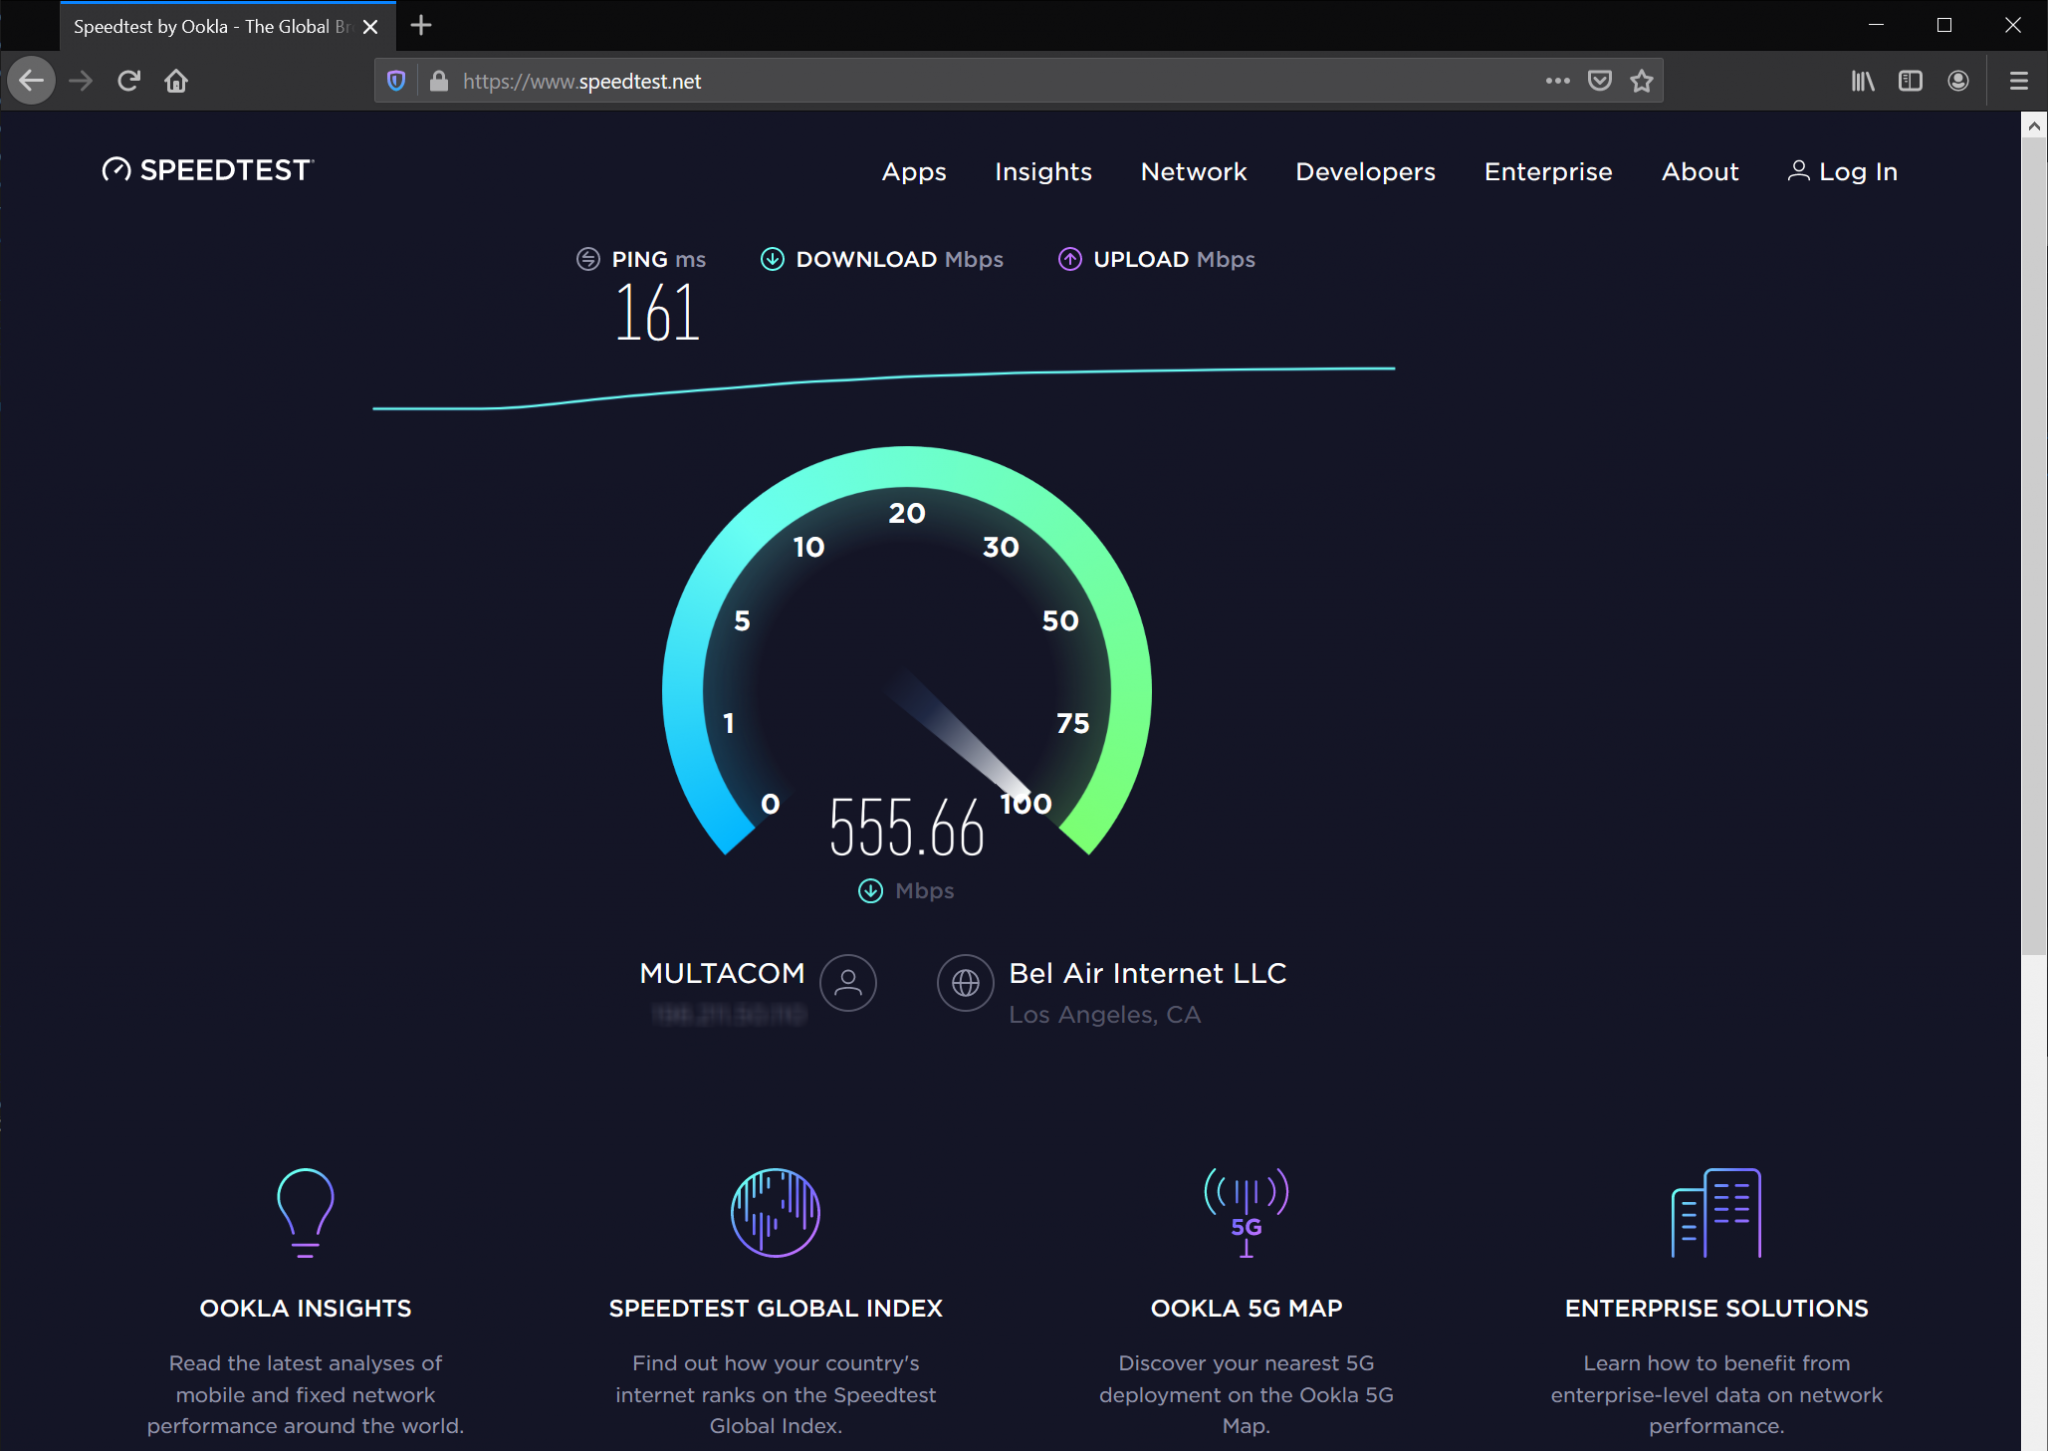Open the tracking protection shield icon

pos(396,81)
